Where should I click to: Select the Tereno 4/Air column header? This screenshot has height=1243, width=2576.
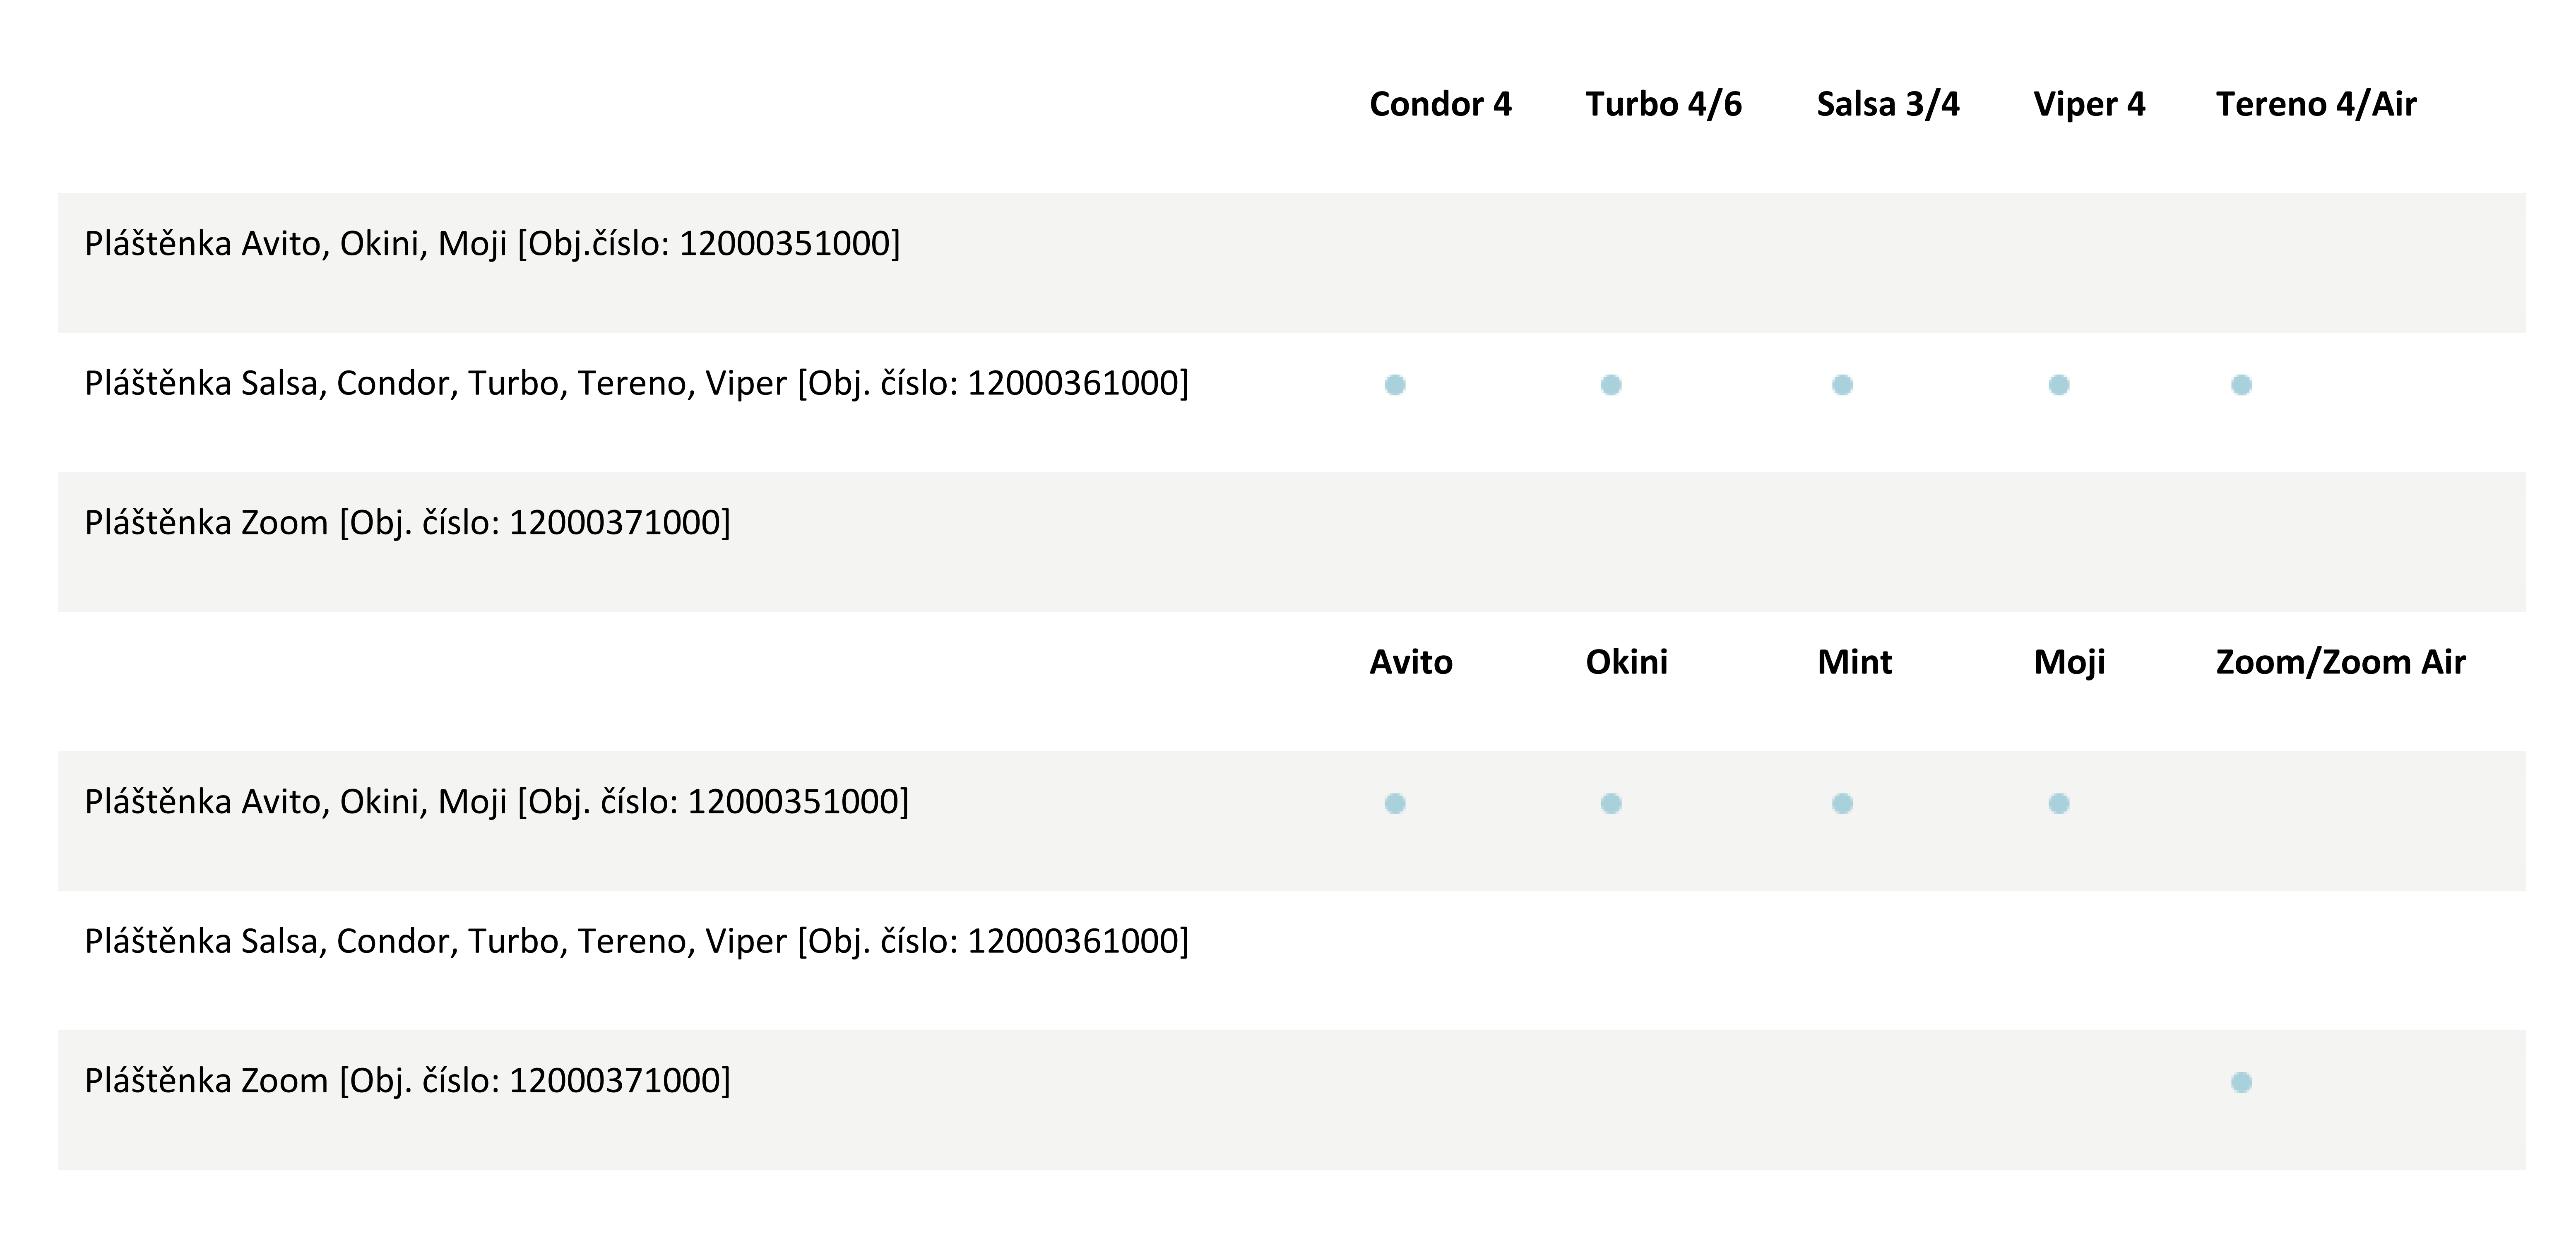pos(2316,104)
